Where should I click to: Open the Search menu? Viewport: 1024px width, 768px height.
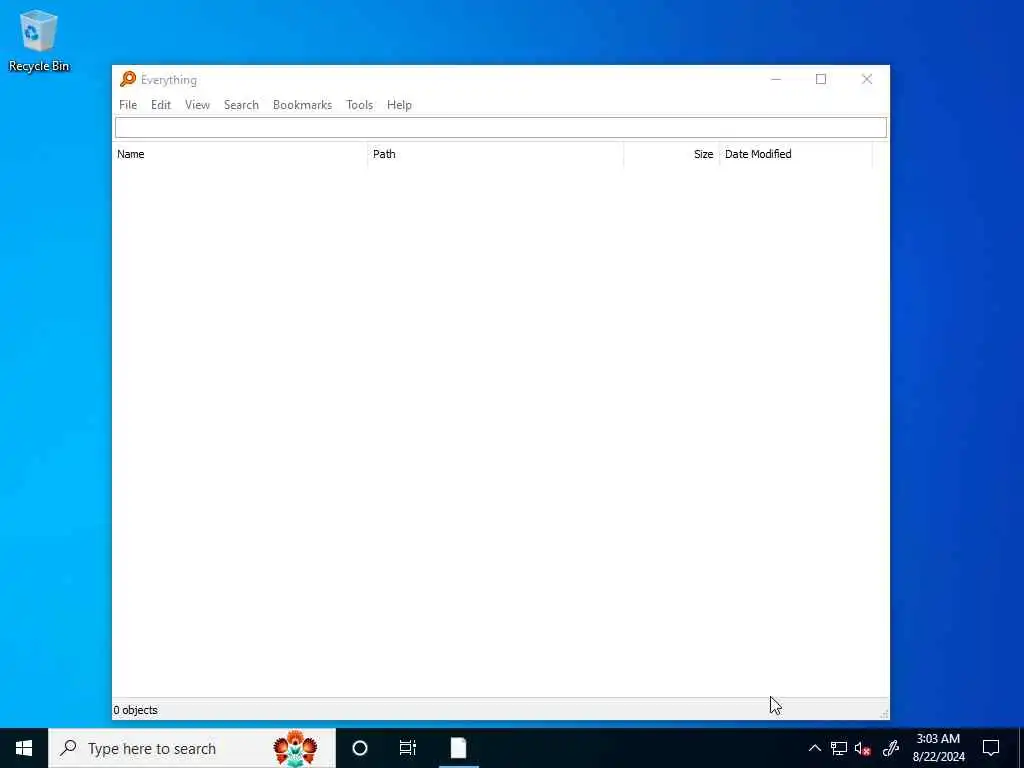tap(241, 104)
